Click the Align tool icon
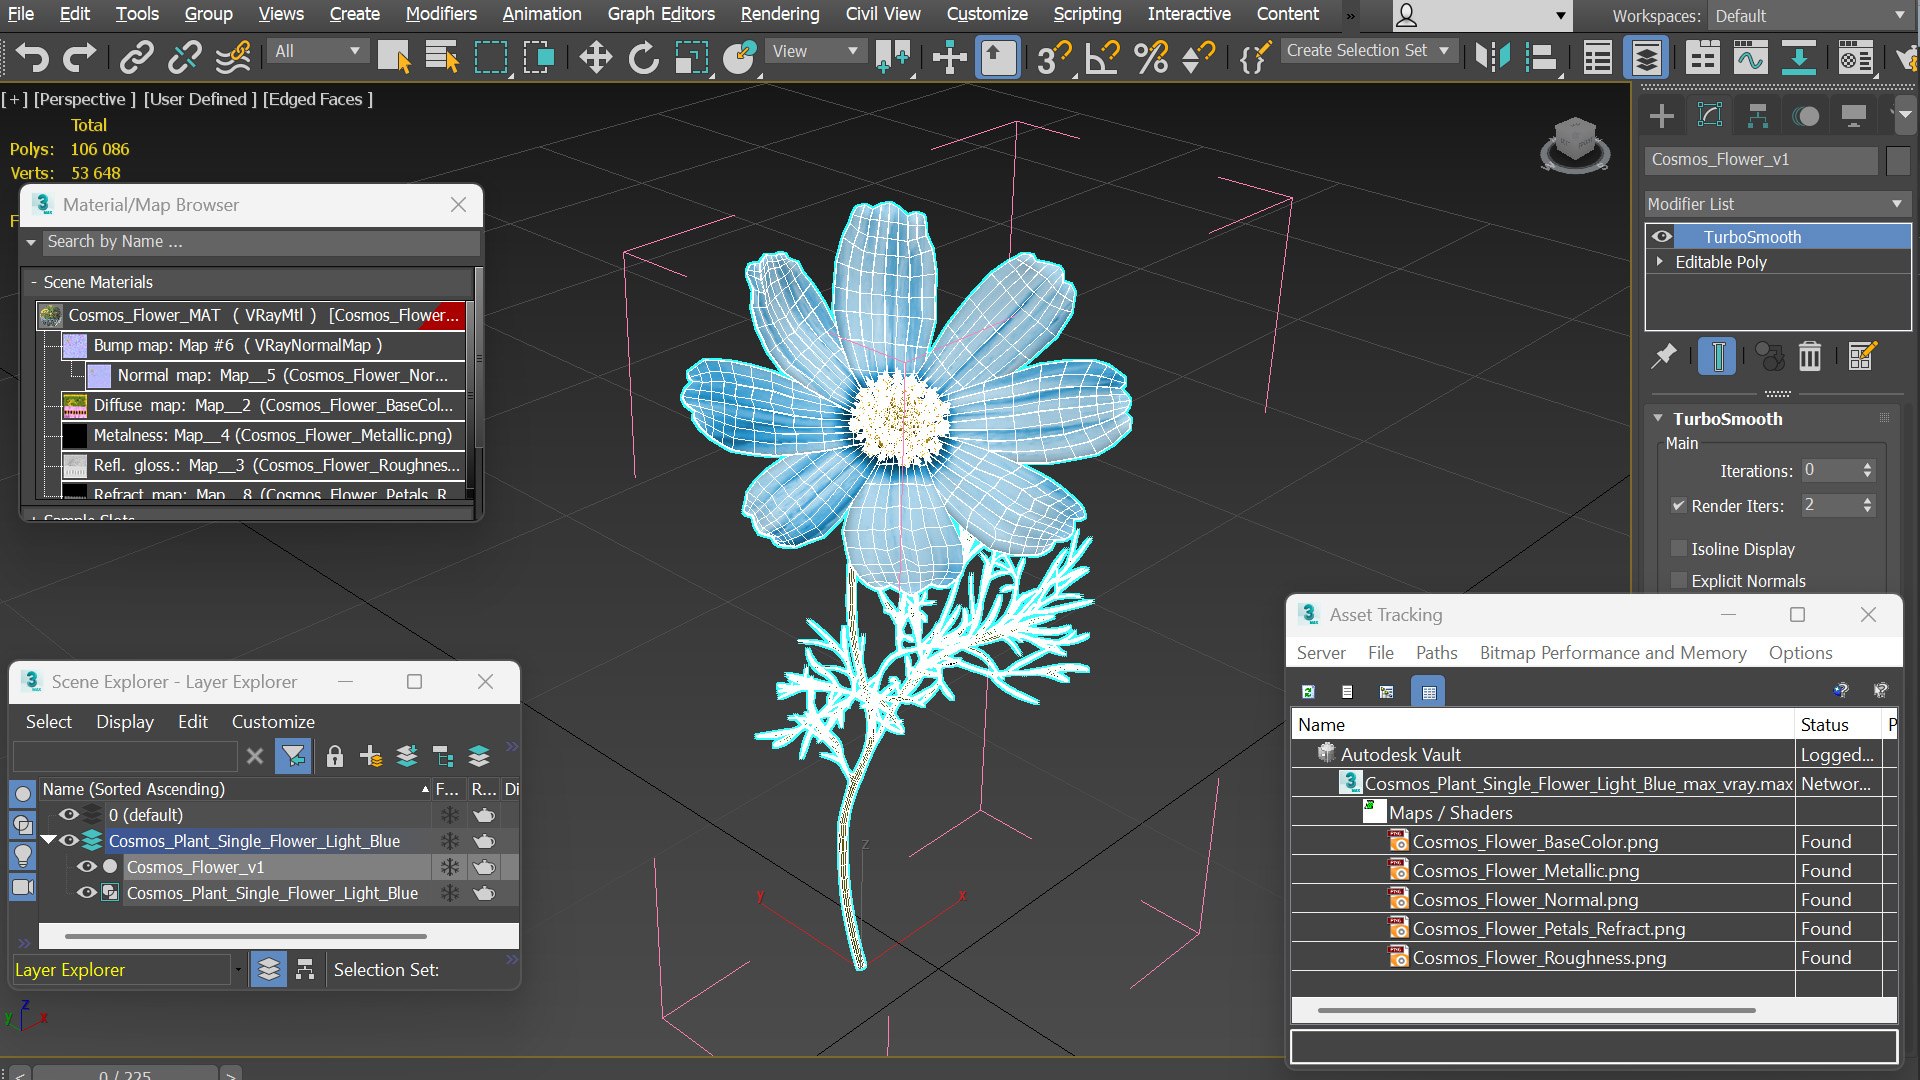1920x1080 pixels. (x=1543, y=57)
